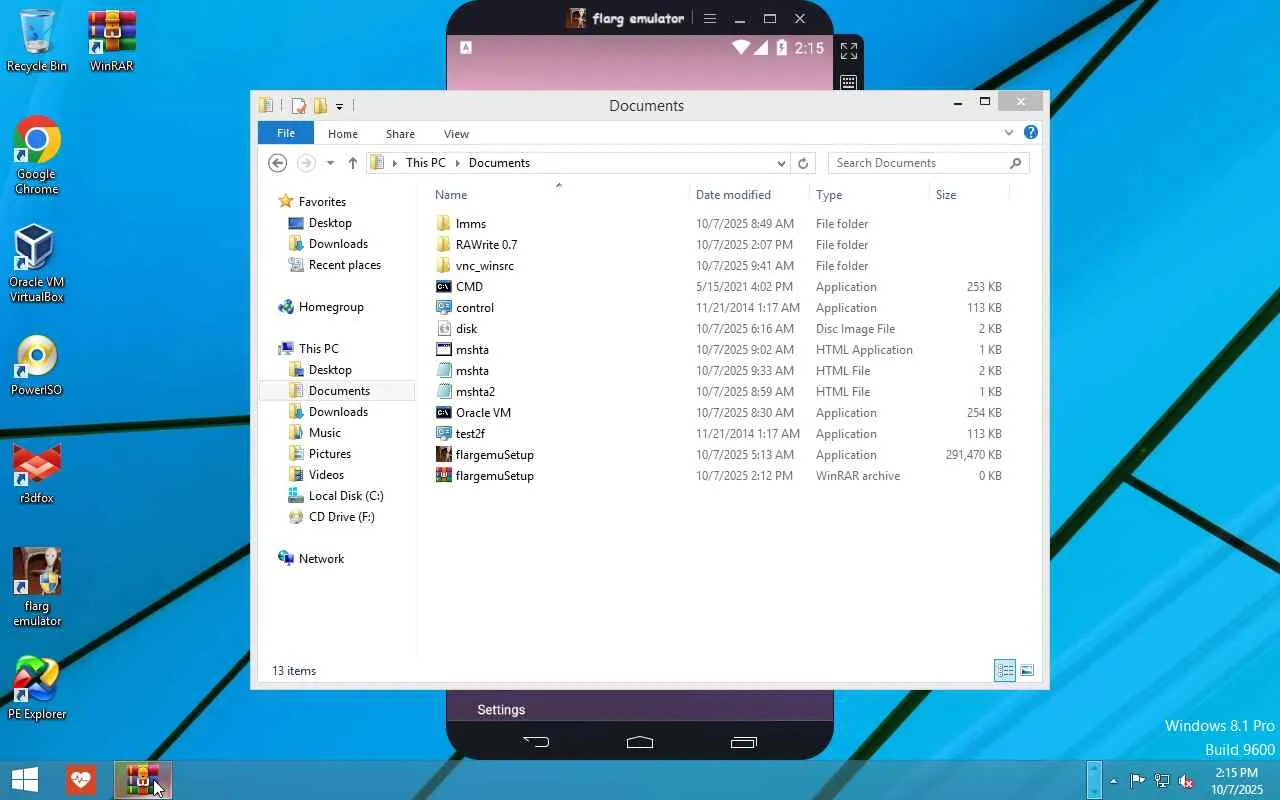Switch to the Share ribbon tab
This screenshot has height=800, width=1280.
tap(400, 133)
